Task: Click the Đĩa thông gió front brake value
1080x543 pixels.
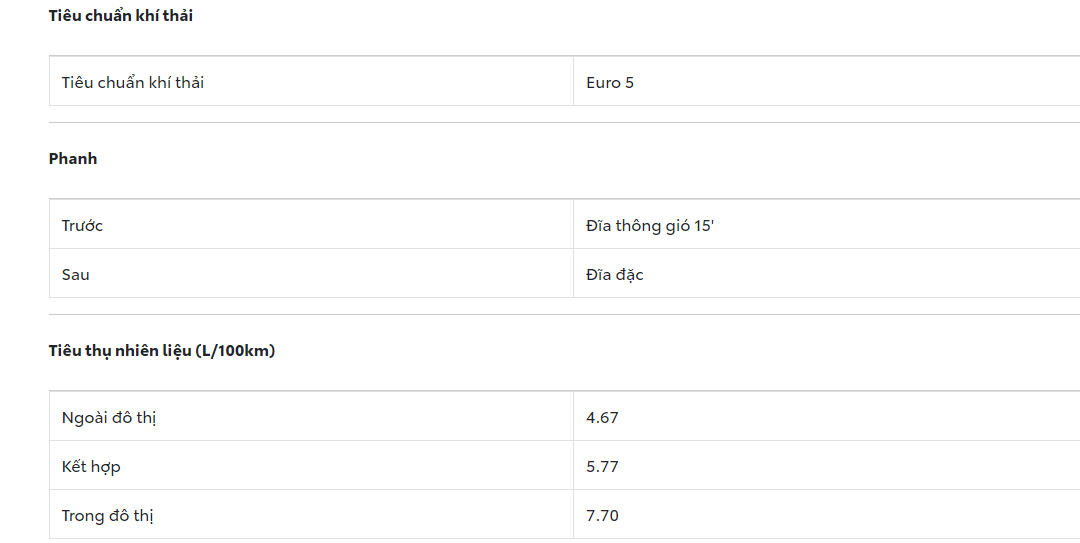Action: click(640, 226)
